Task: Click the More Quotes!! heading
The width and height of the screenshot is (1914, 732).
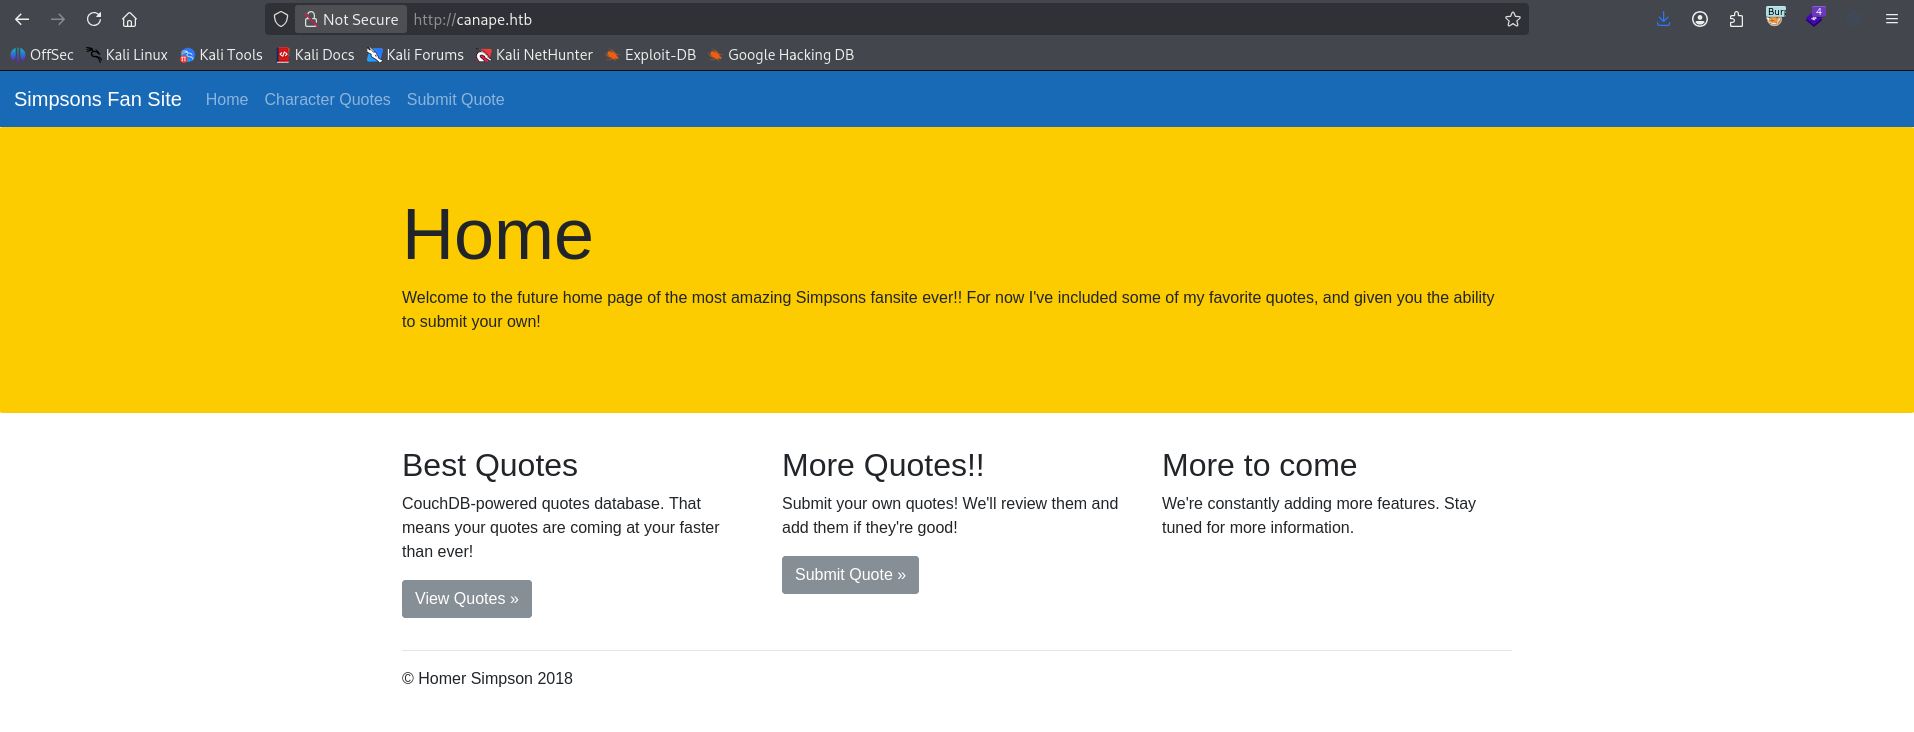Action: [883, 465]
